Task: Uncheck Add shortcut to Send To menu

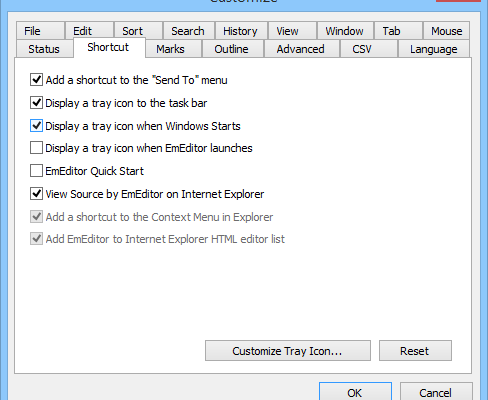Action: click(36, 80)
